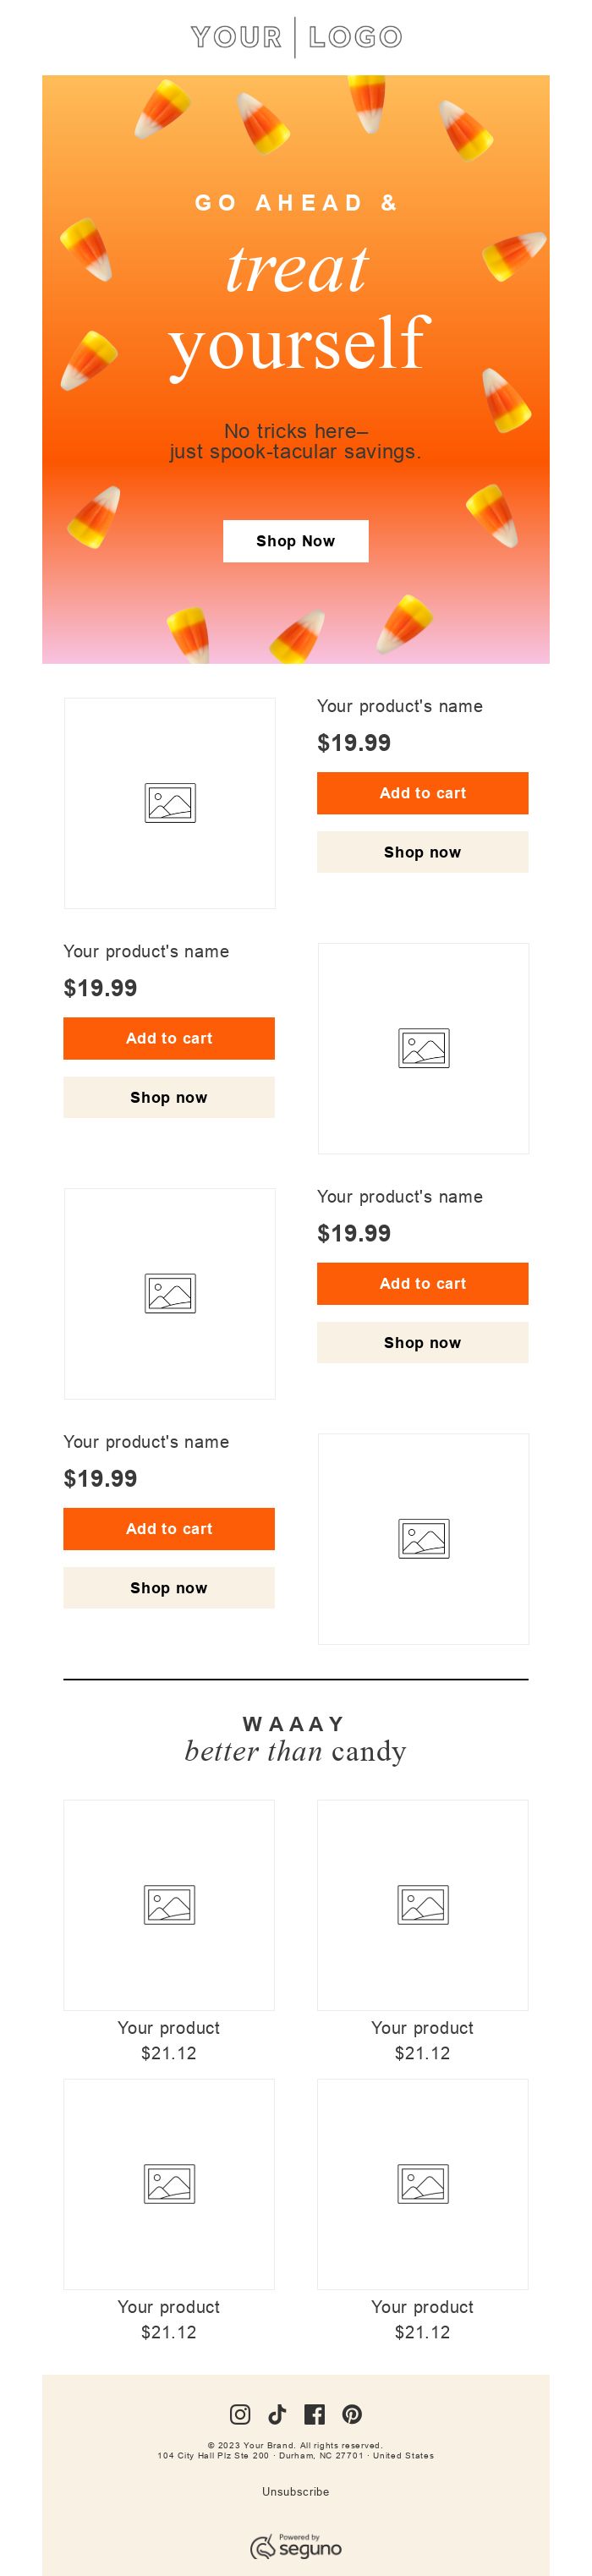
Task: Click the YOUR LOGO header image
Action: pos(296,37)
